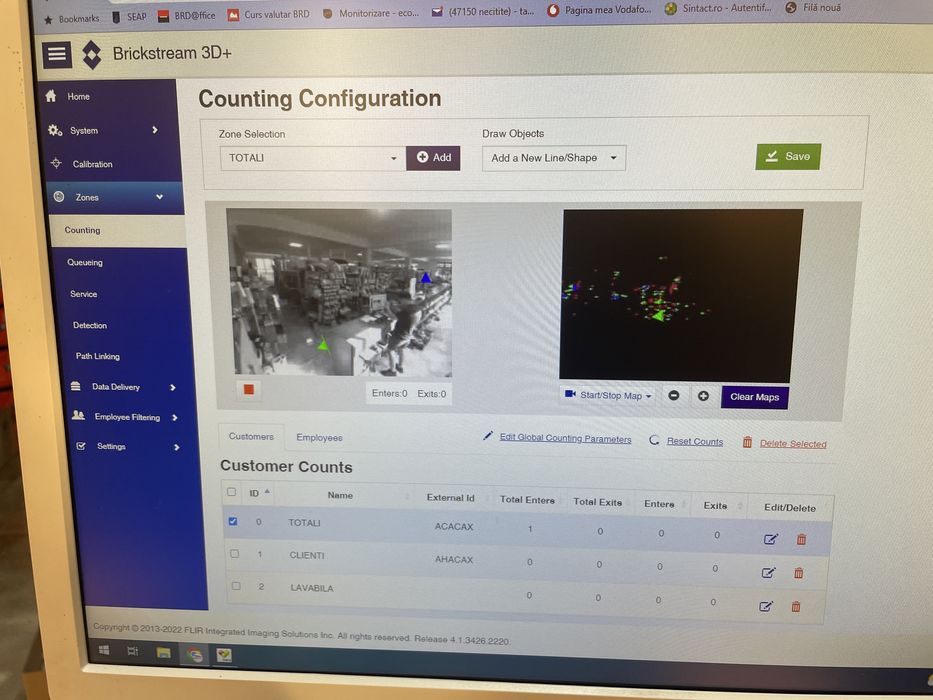Select Queueing under Zones

84,262
